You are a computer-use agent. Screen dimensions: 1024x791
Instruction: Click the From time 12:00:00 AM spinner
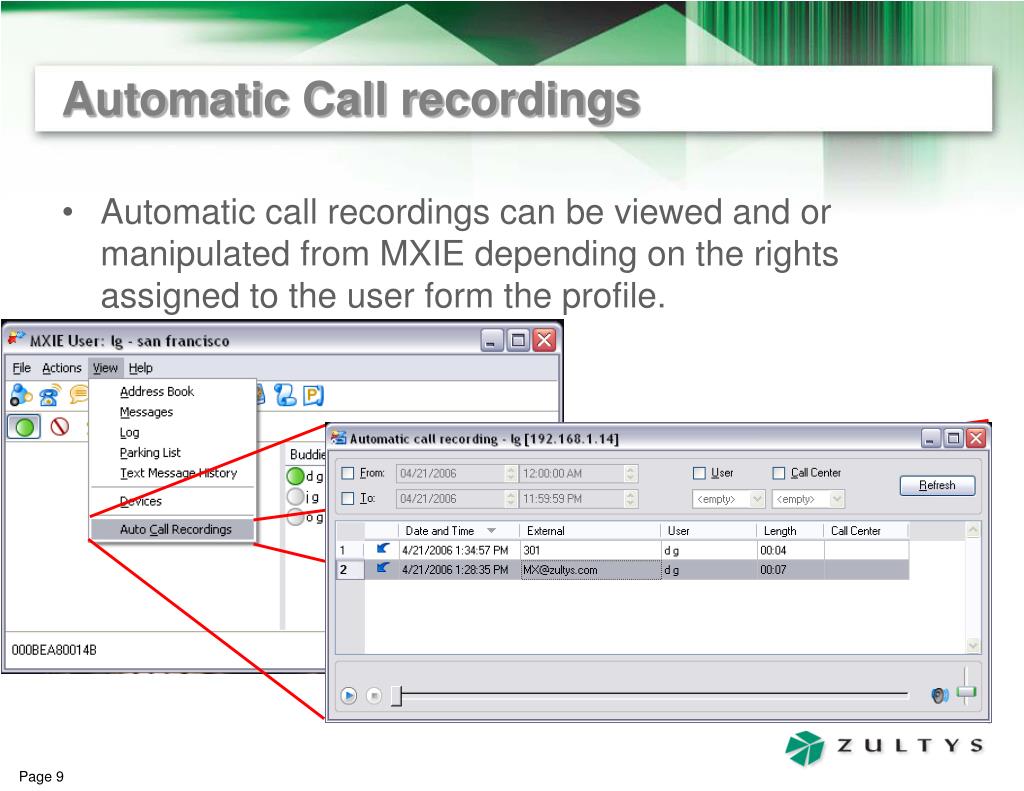pos(630,473)
